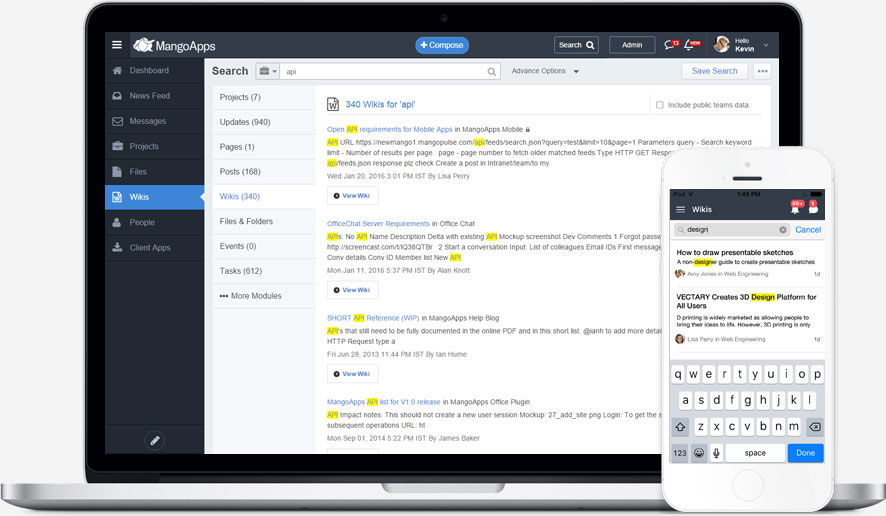Clear the phone search text with X icon
The width and height of the screenshot is (886, 516).
[x=783, y=230]
